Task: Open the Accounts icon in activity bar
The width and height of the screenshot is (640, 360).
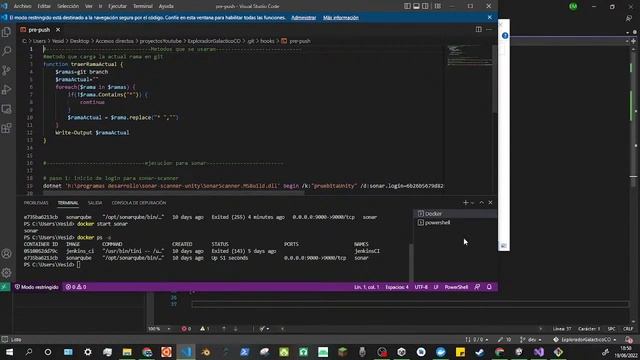Action: click(7, 253)
